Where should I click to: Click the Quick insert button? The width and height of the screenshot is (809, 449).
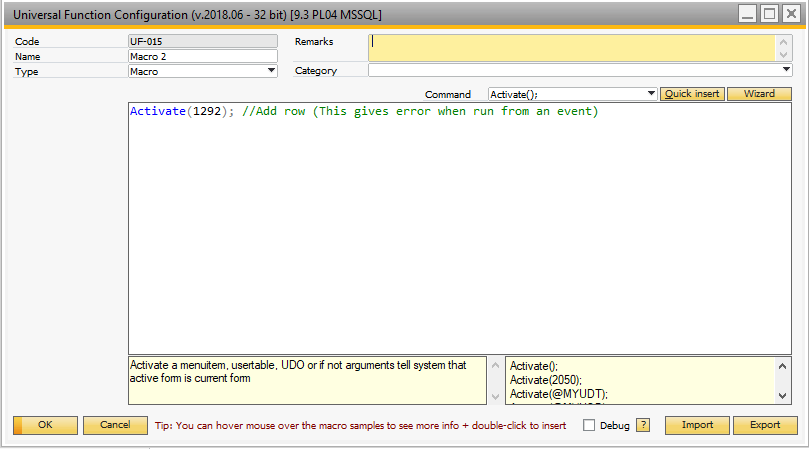[692, 94]
